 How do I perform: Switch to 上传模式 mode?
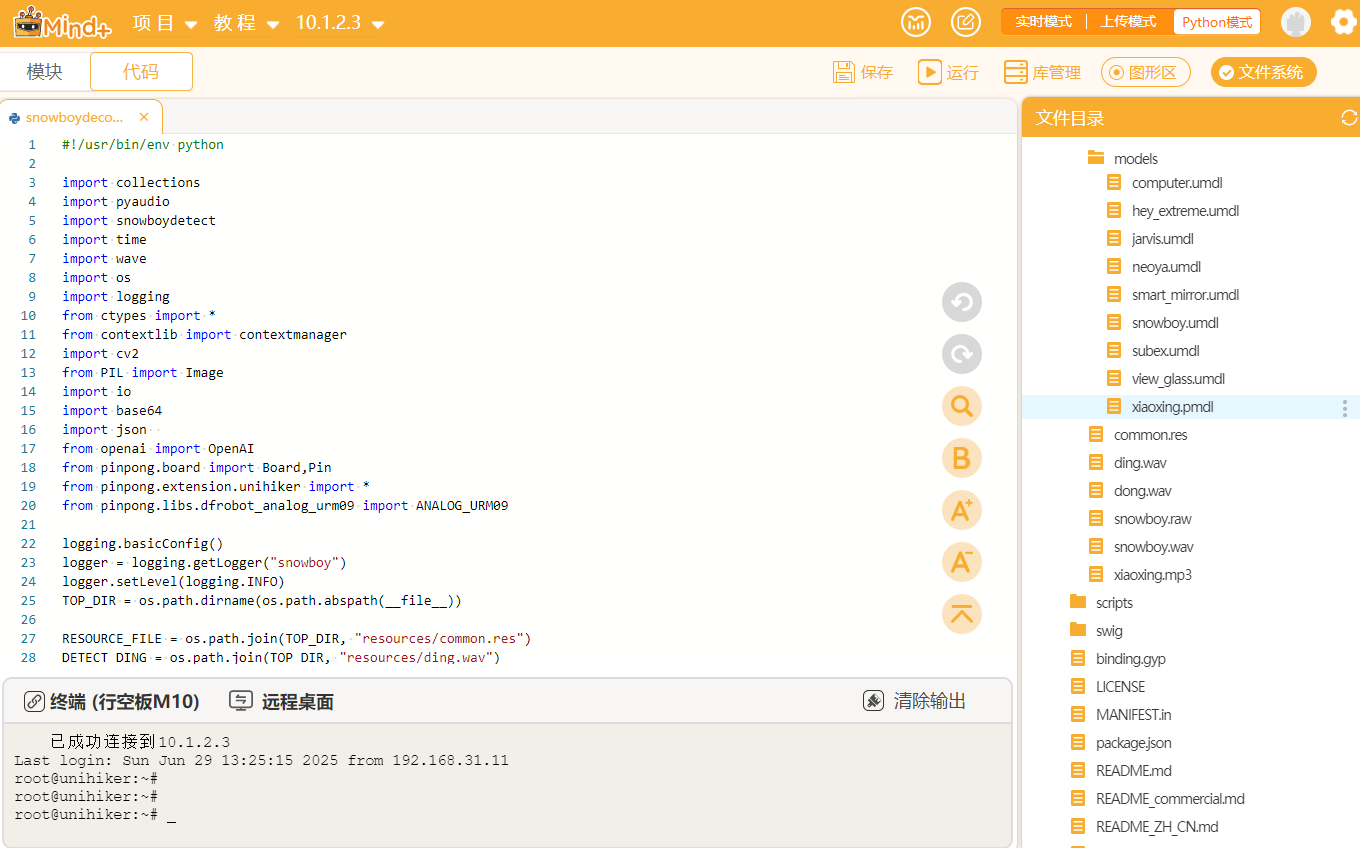(x=1128, y=22)
